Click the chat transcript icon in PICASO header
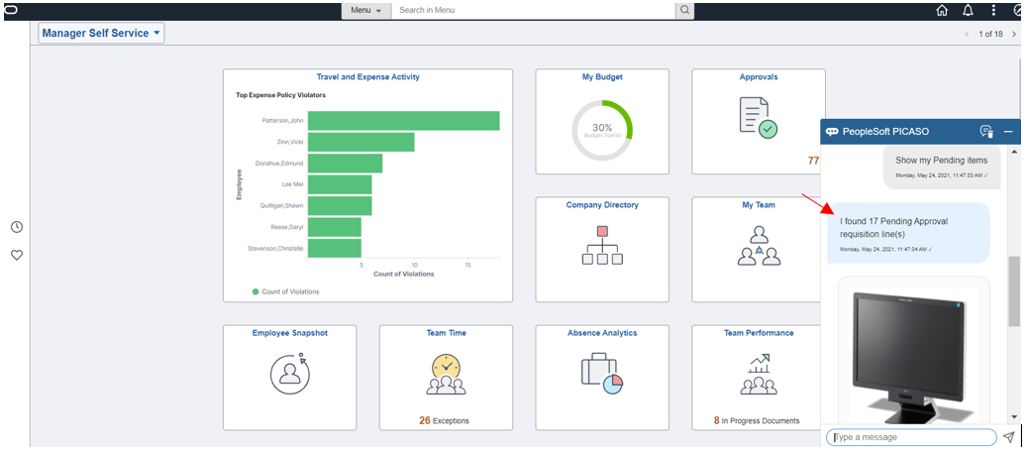 [x=986, y=132]
